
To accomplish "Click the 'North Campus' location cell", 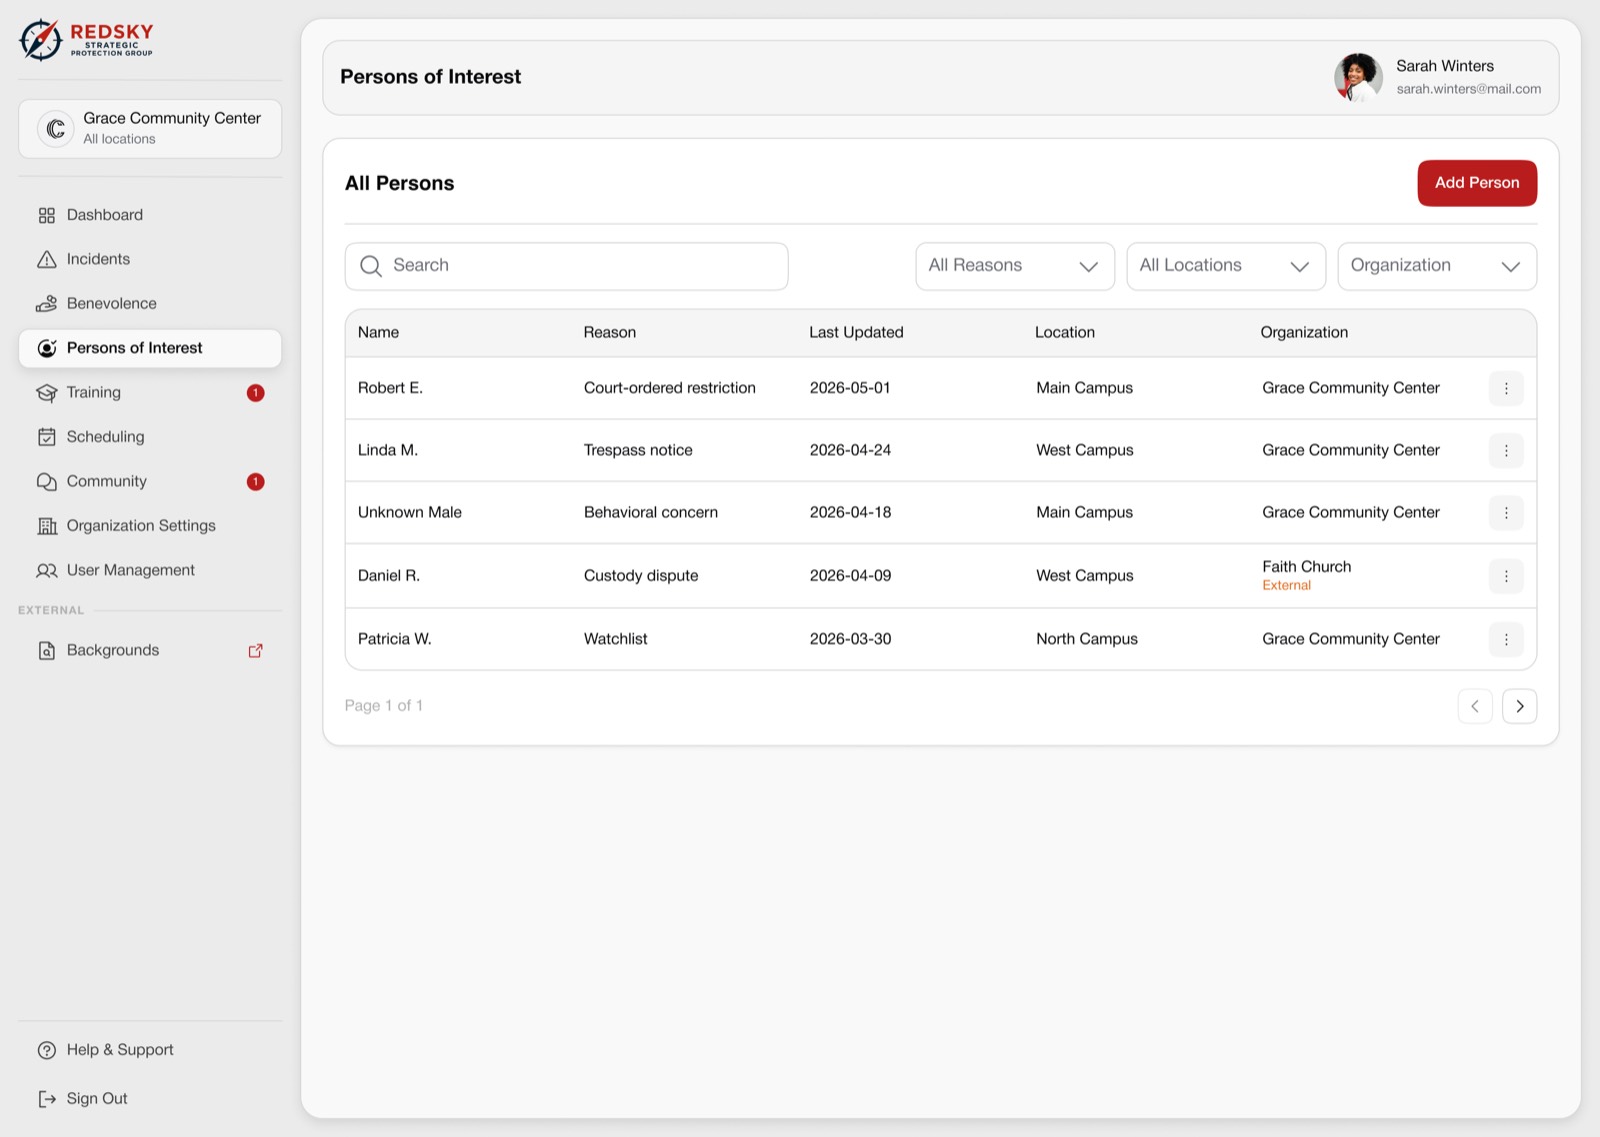I will 1087,639.
